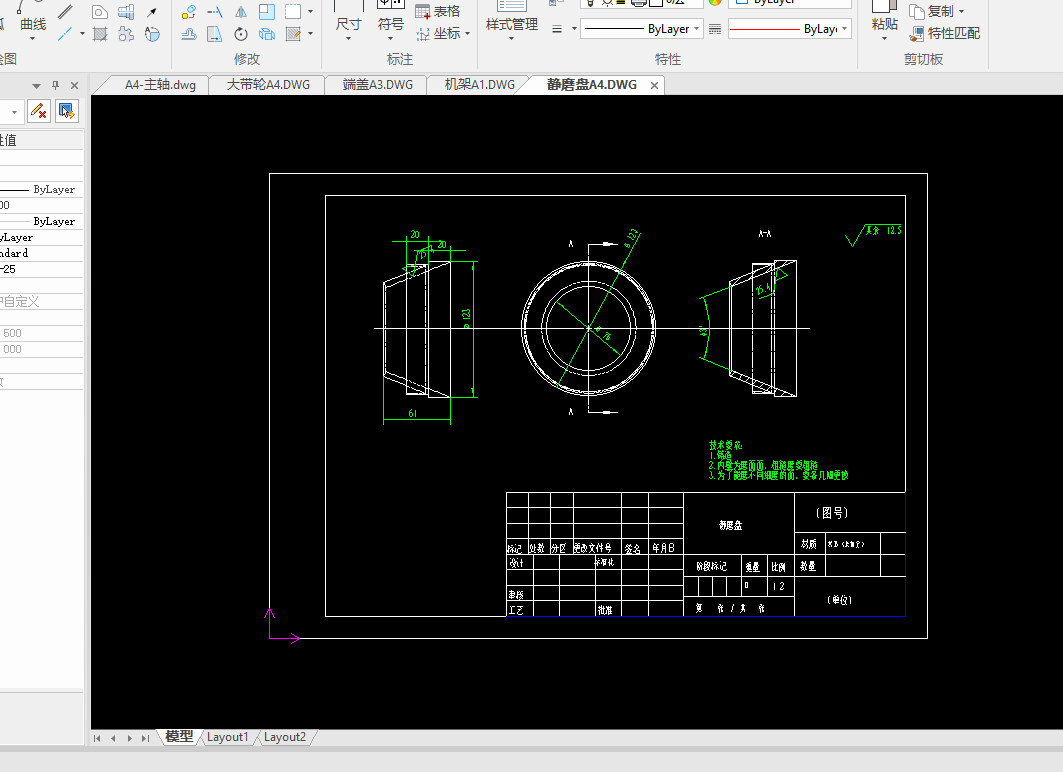This screenshot has width=1063, height=772.
Task: Toggle the pickadd selection mode icon
Action: click(38, 111)
